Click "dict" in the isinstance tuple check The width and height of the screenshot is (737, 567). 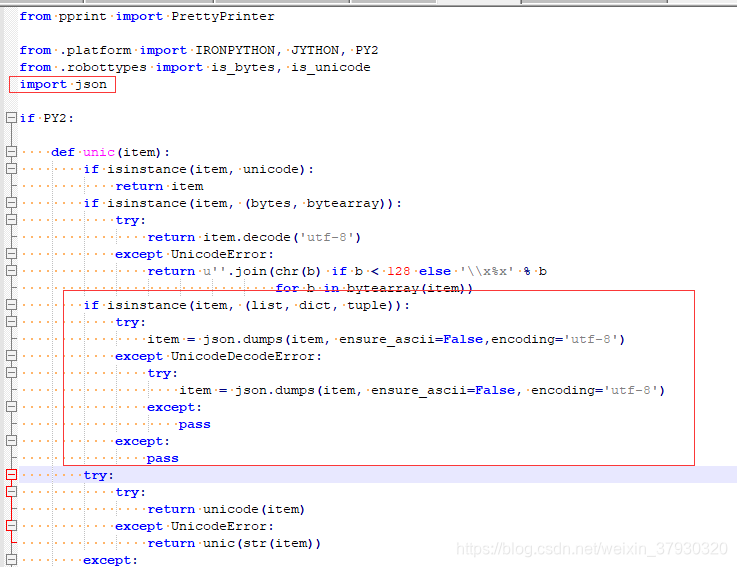[314, 305]
